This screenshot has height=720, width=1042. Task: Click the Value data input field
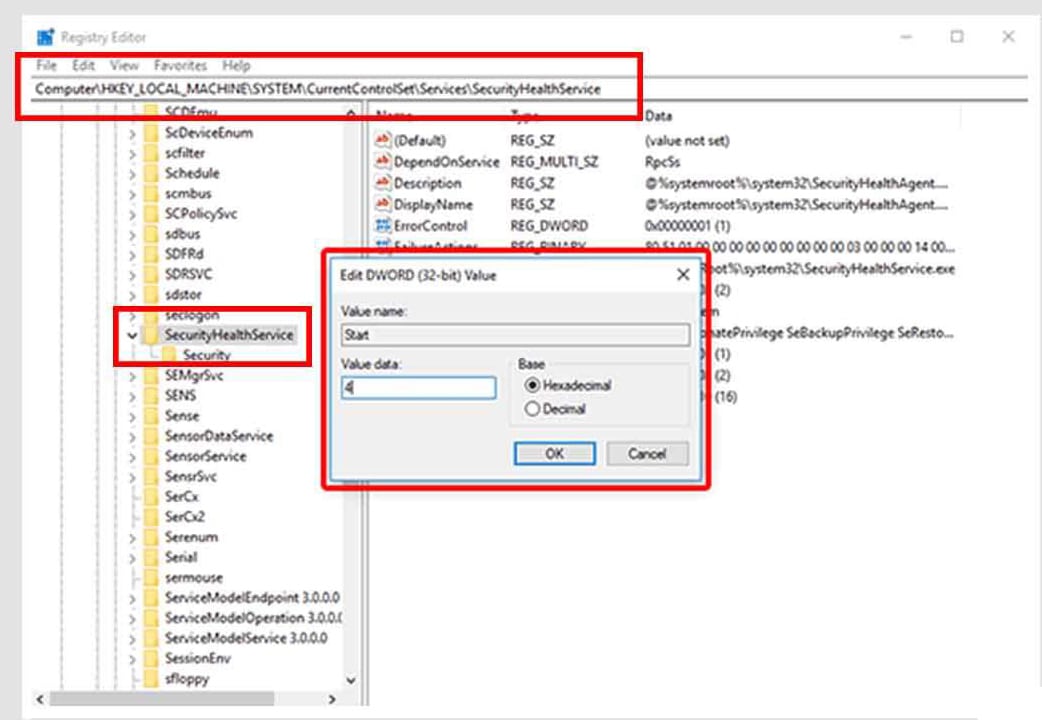(x=419, y=388)
